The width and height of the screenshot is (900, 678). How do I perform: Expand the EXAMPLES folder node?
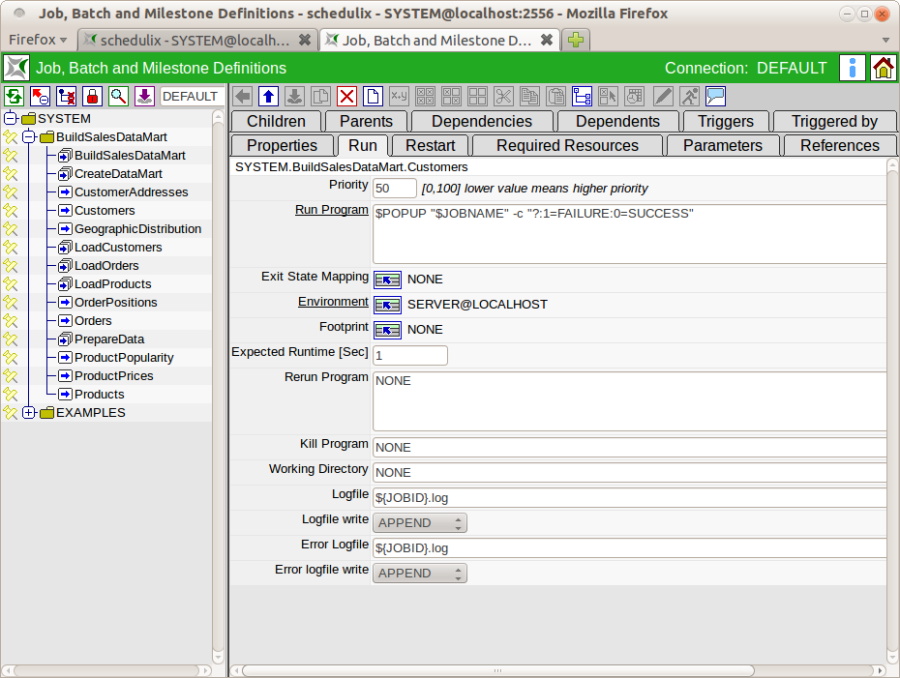29,412
